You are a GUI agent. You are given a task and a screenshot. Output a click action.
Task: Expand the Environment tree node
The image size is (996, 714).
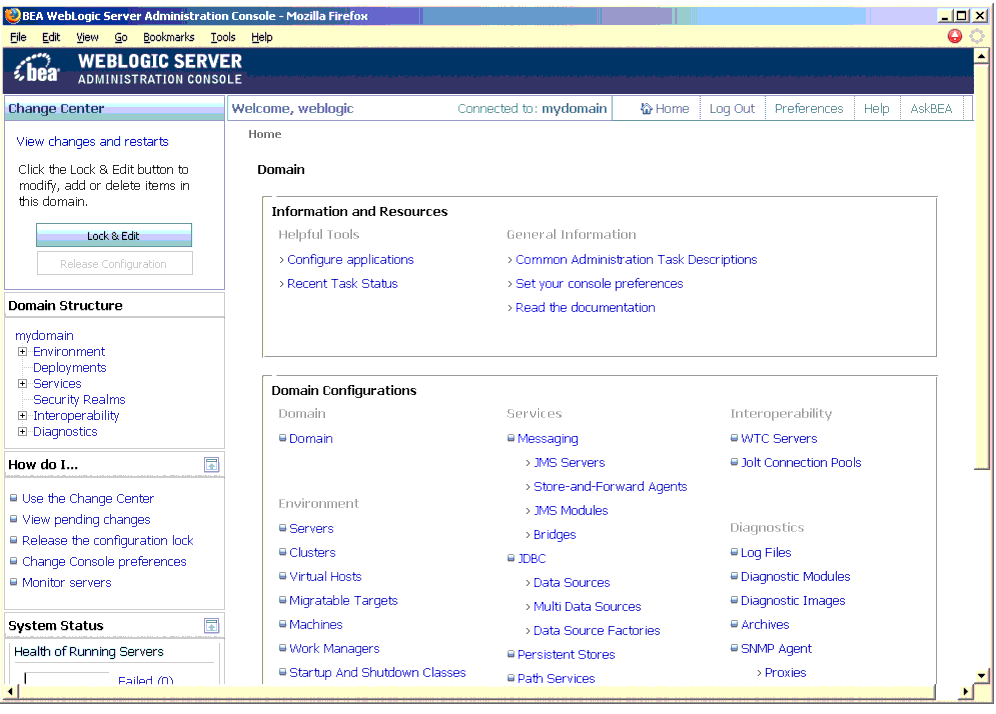(x=22, y=351)
